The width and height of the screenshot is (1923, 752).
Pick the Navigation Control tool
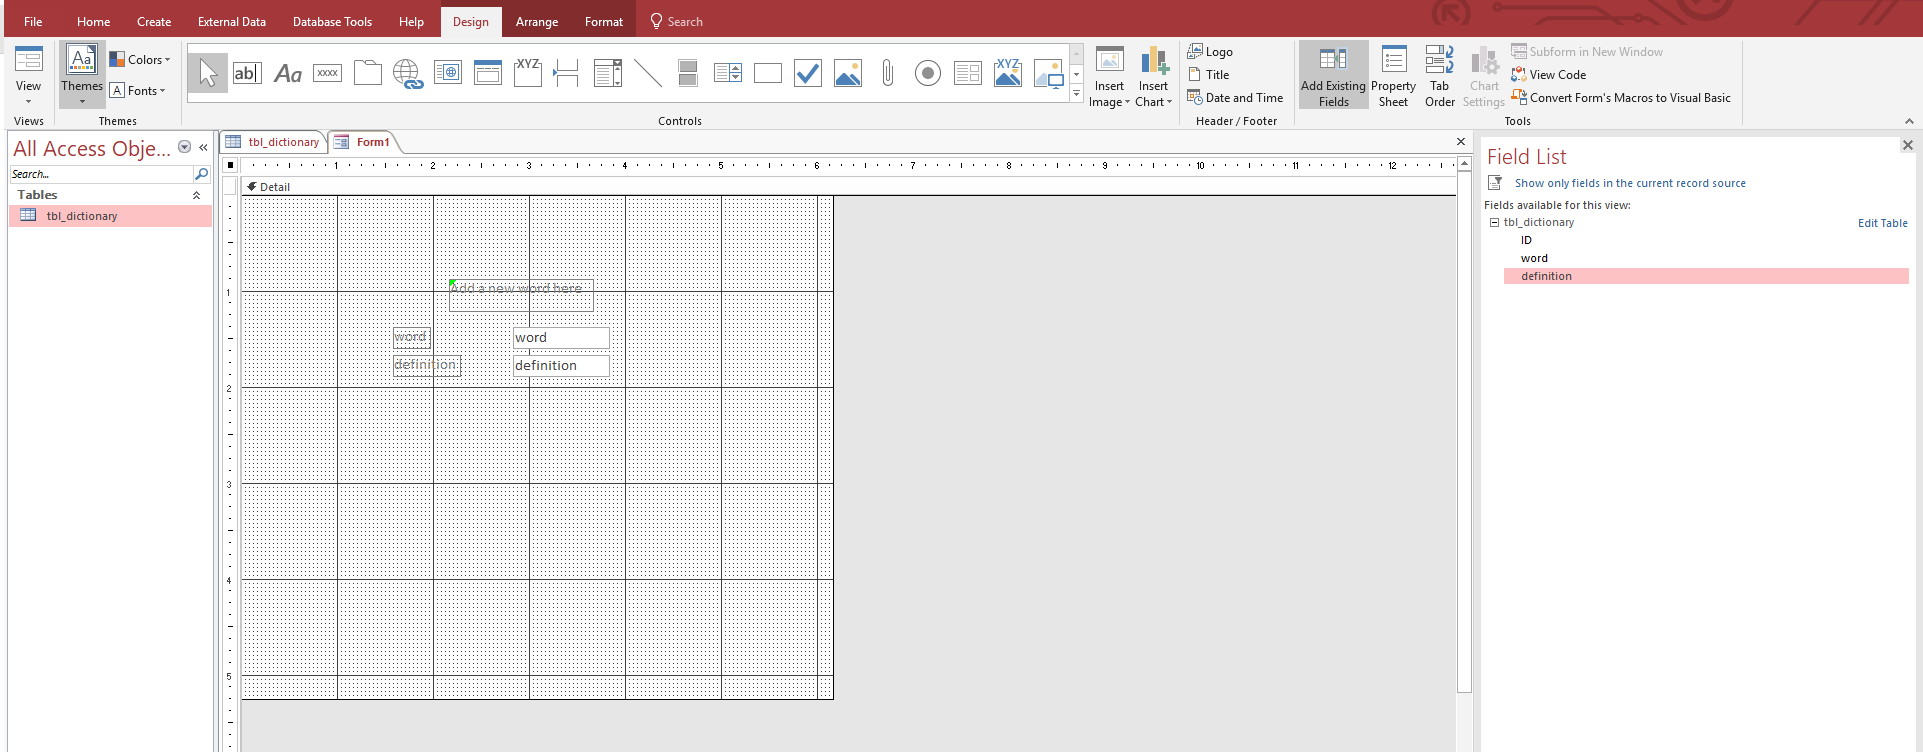pos(488,73)
